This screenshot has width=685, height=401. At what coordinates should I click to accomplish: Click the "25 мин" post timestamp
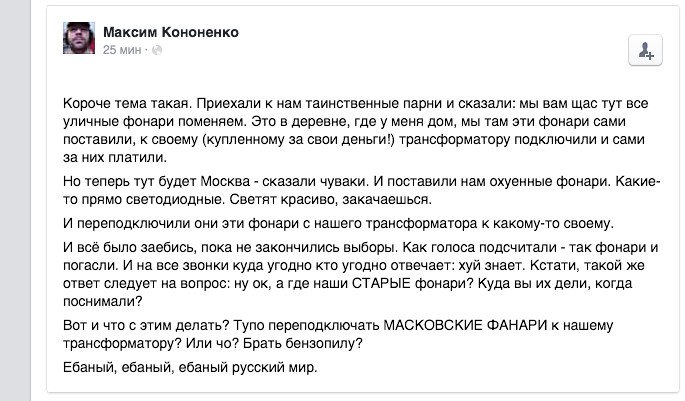(x=122, y=50)
